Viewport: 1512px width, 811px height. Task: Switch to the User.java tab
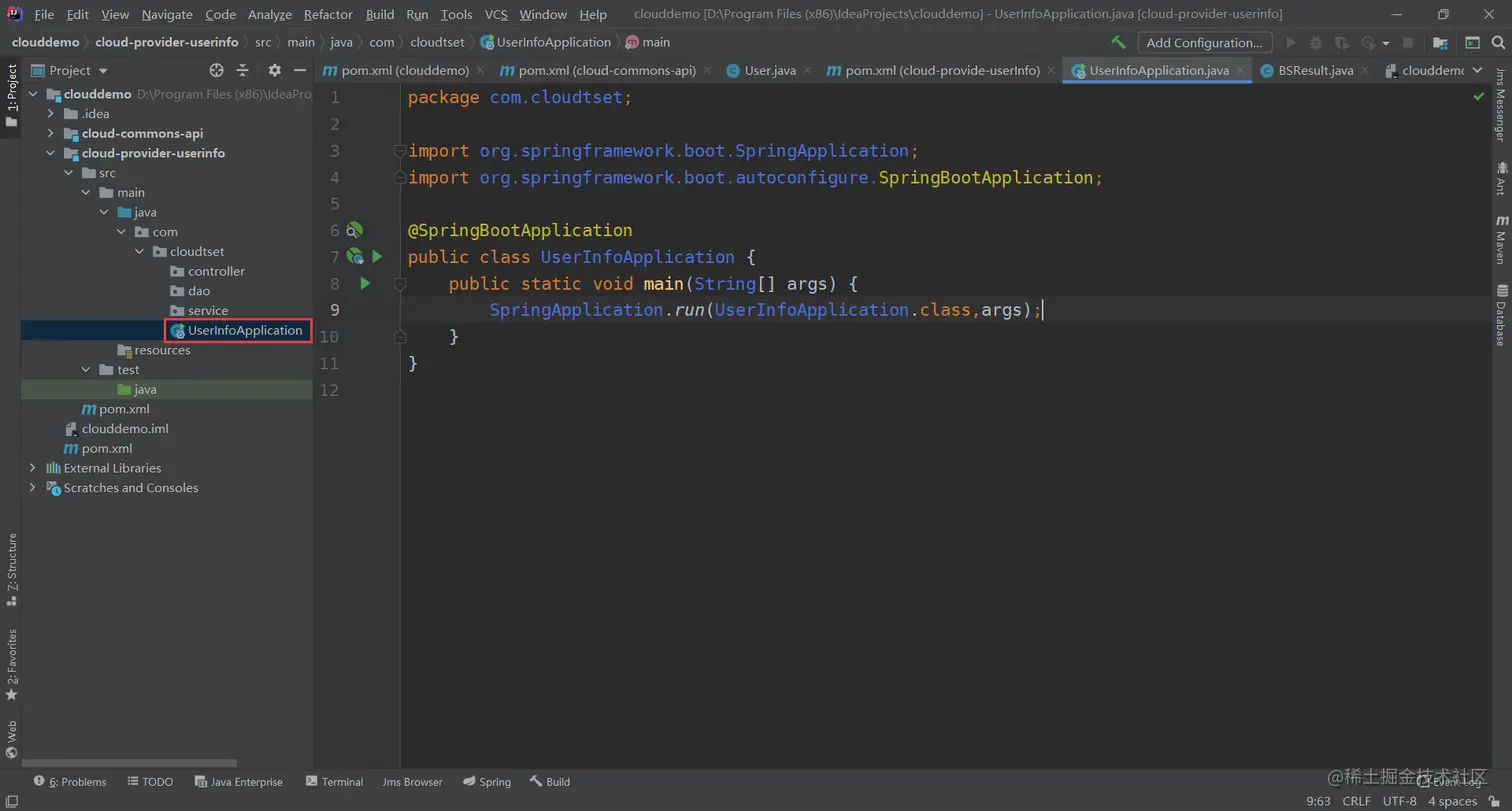coord(769,71)
